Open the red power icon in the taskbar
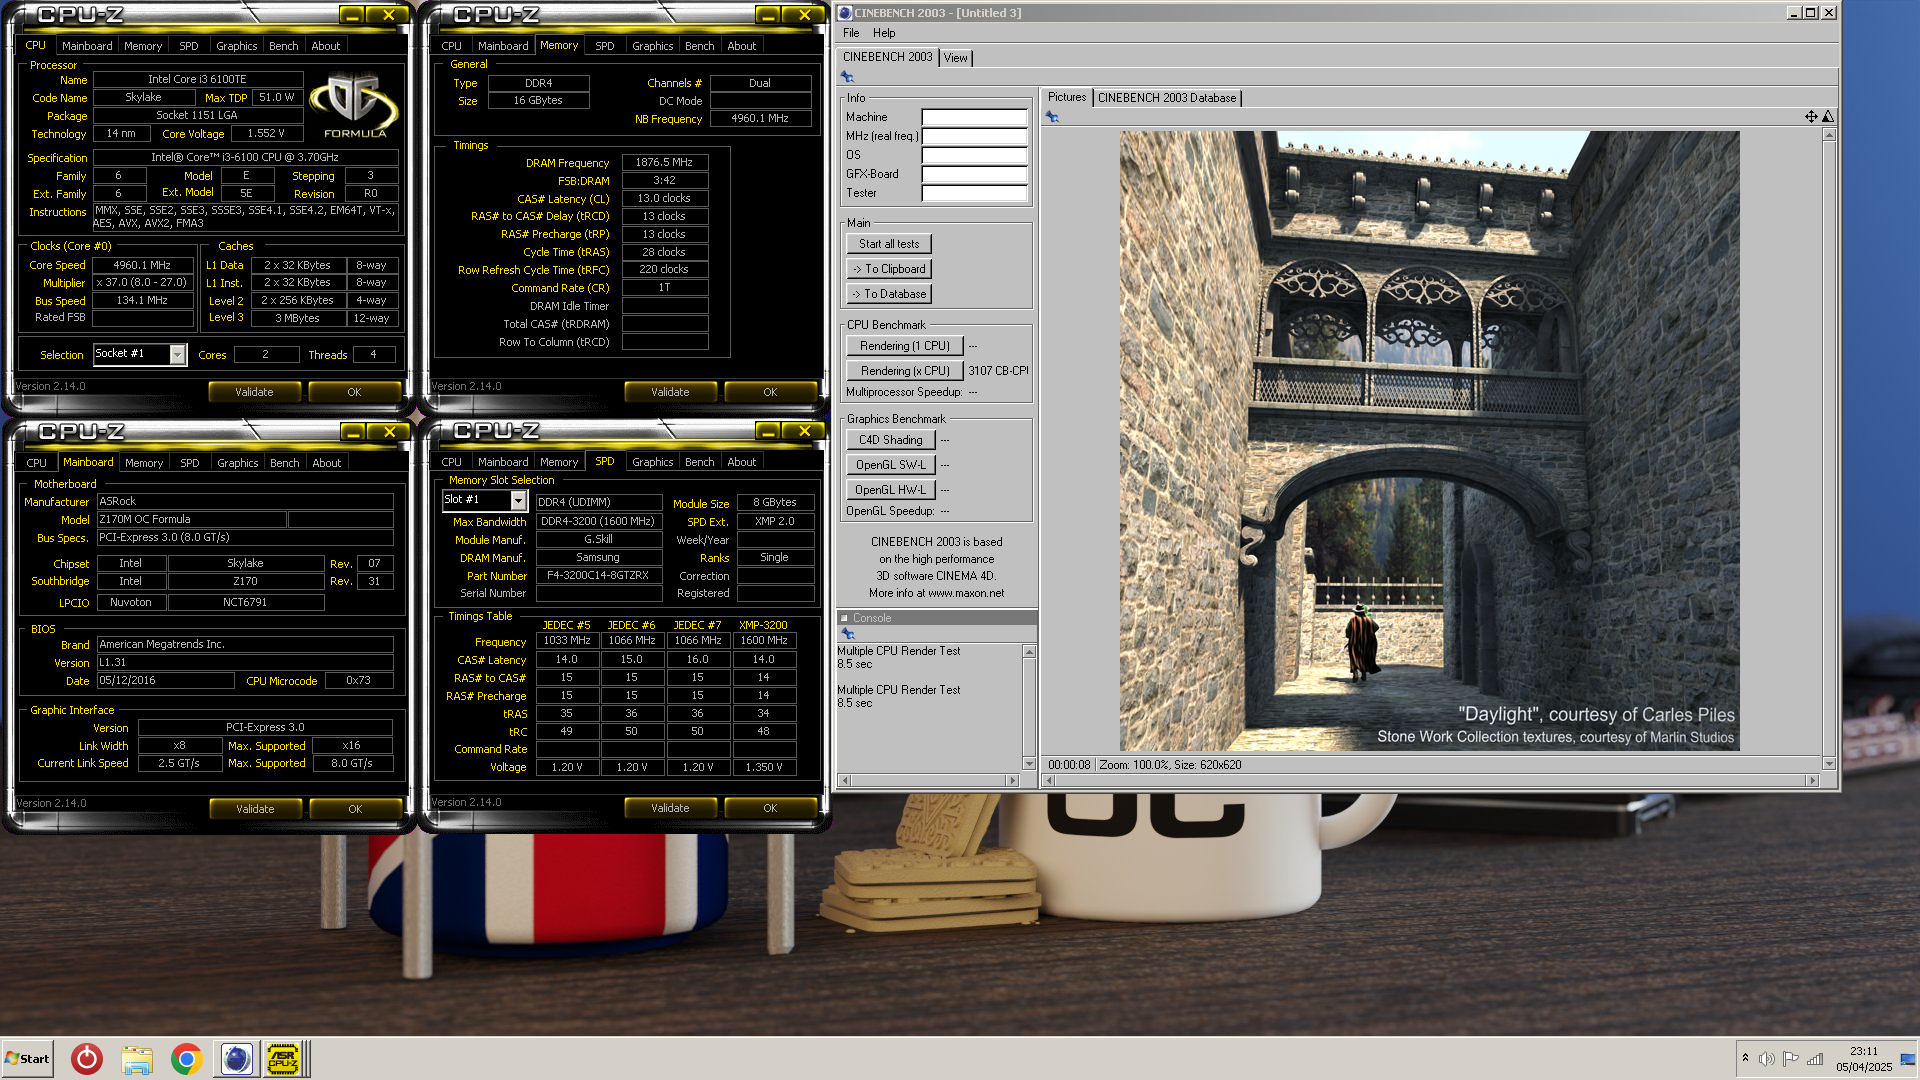The height and width of the screenshot is (1080, 1920). click(87, 1058)
